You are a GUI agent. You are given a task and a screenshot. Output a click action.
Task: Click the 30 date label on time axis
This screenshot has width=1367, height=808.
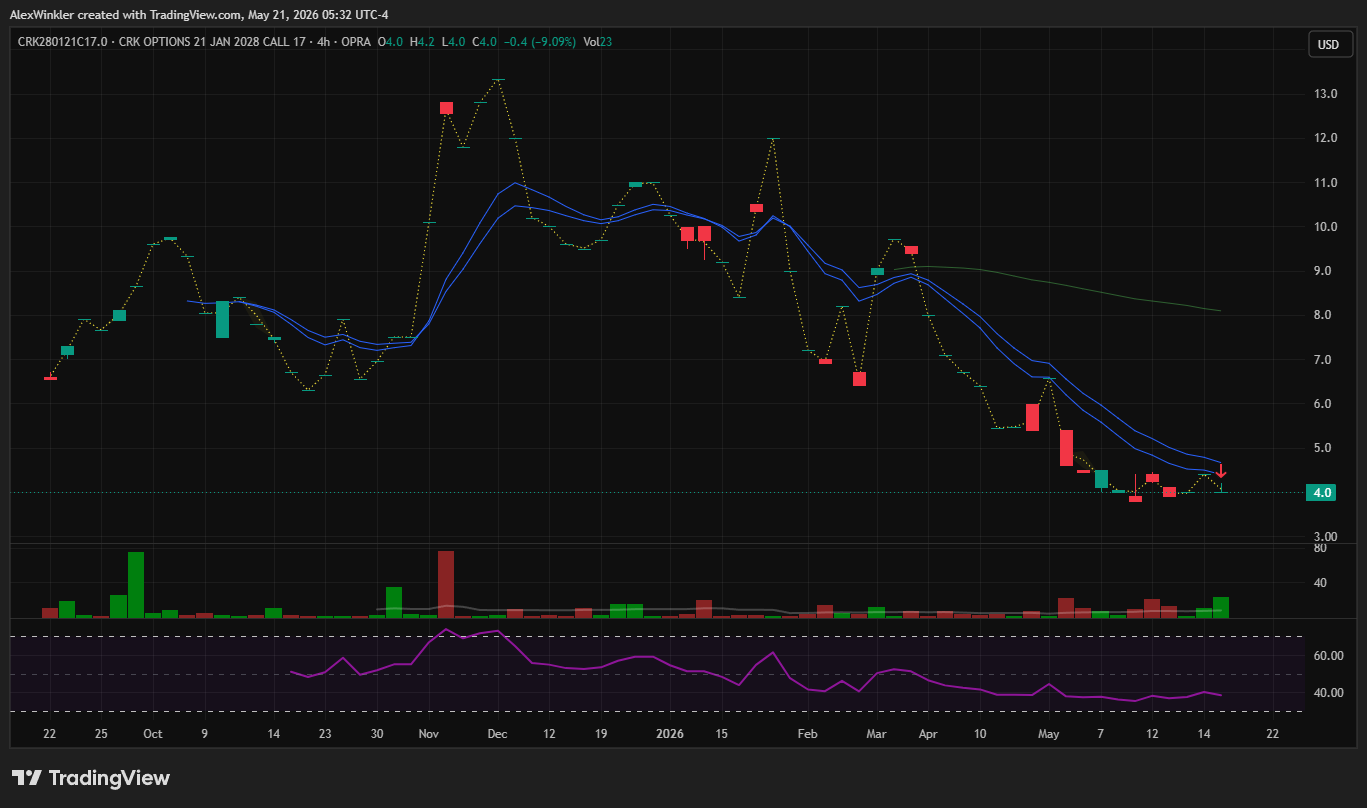[376, 733]
